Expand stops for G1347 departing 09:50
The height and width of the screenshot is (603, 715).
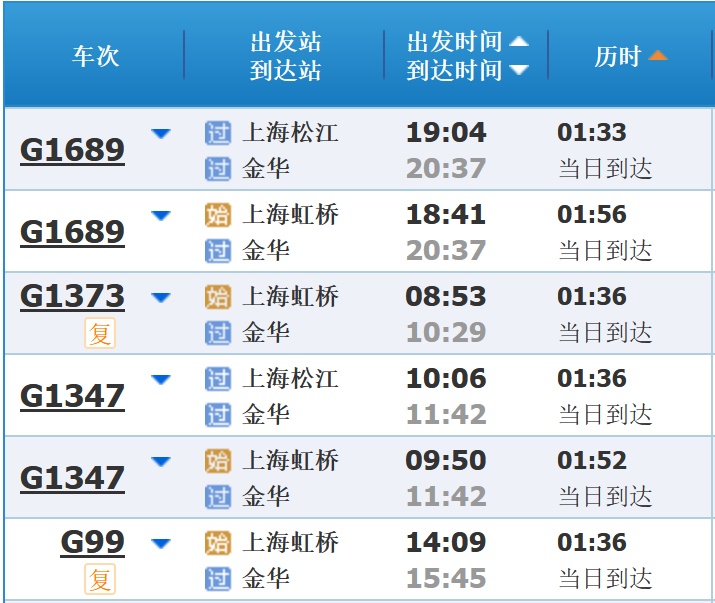[160, 461]
